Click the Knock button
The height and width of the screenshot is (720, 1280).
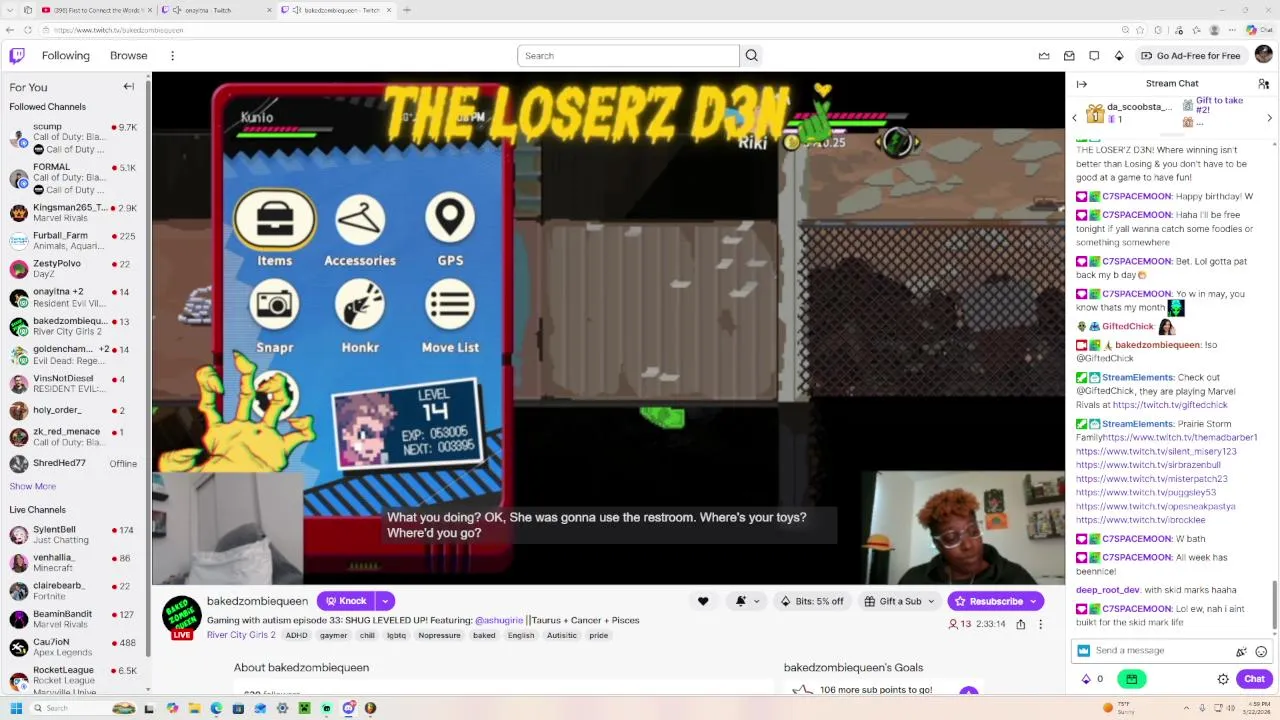tap(346, 601)
